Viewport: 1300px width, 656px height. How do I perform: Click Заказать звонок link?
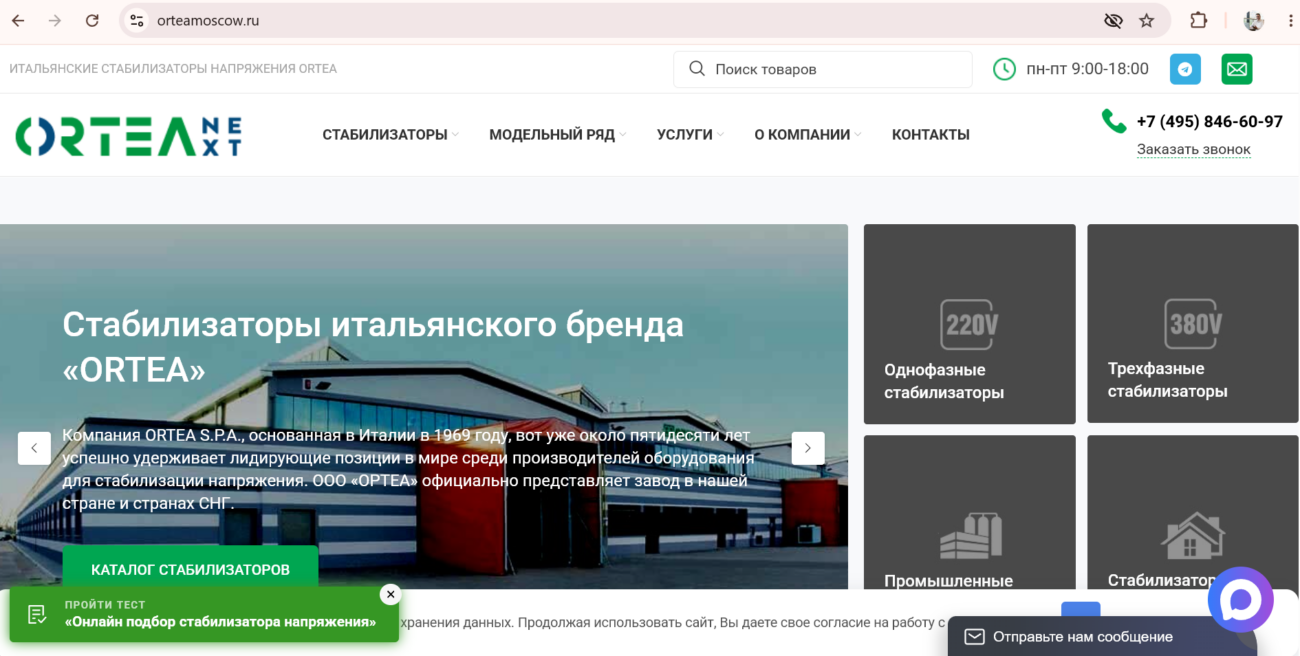point(1193,149)
